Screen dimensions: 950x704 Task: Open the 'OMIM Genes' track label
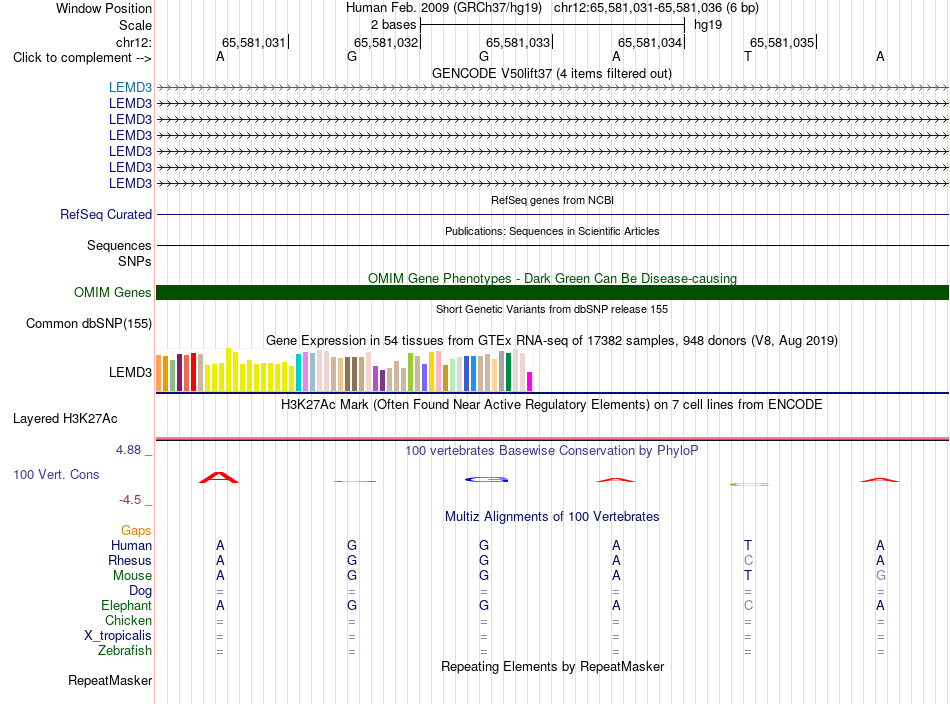coord(113,293)
